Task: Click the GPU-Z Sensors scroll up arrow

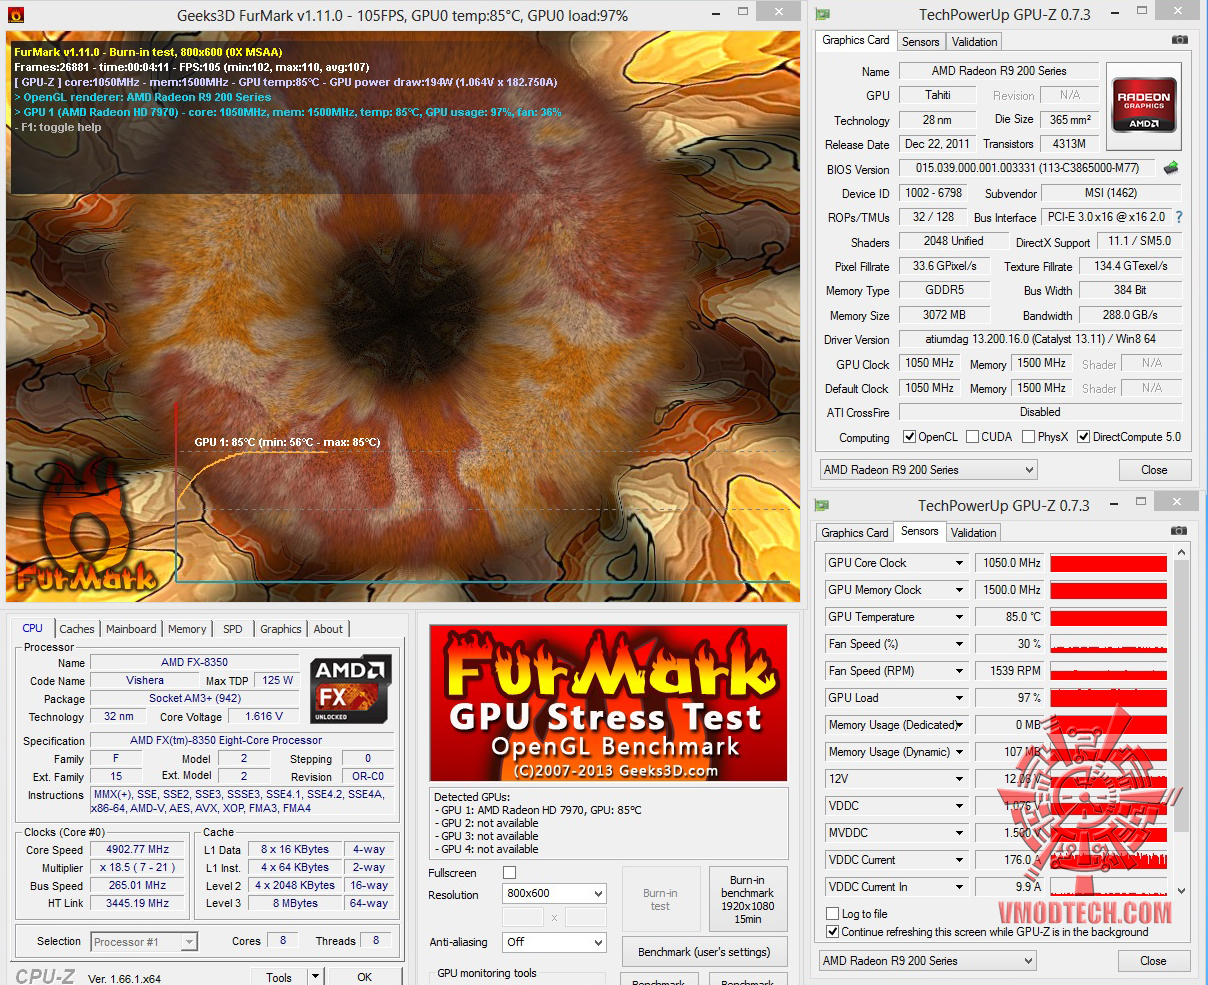Action: pyautogui.click(x=1182, y=553)
